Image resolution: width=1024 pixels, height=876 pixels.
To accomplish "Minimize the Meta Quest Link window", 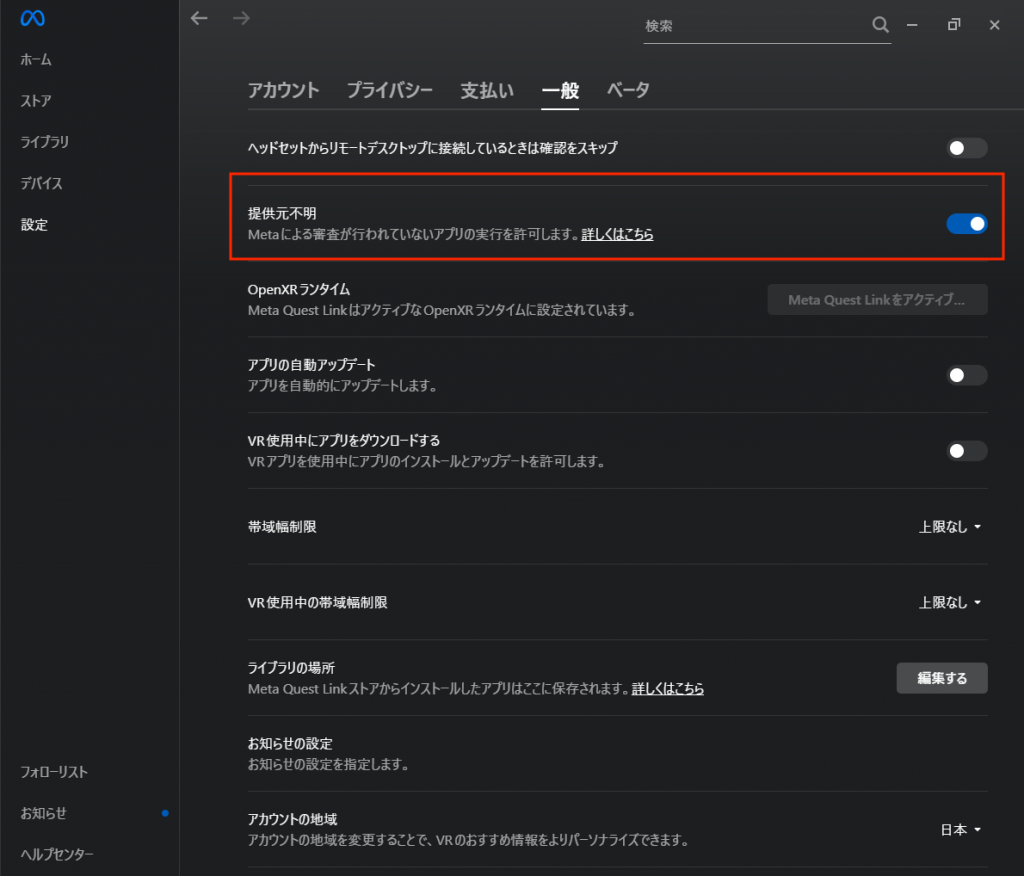I will click(x=912, y=25).
